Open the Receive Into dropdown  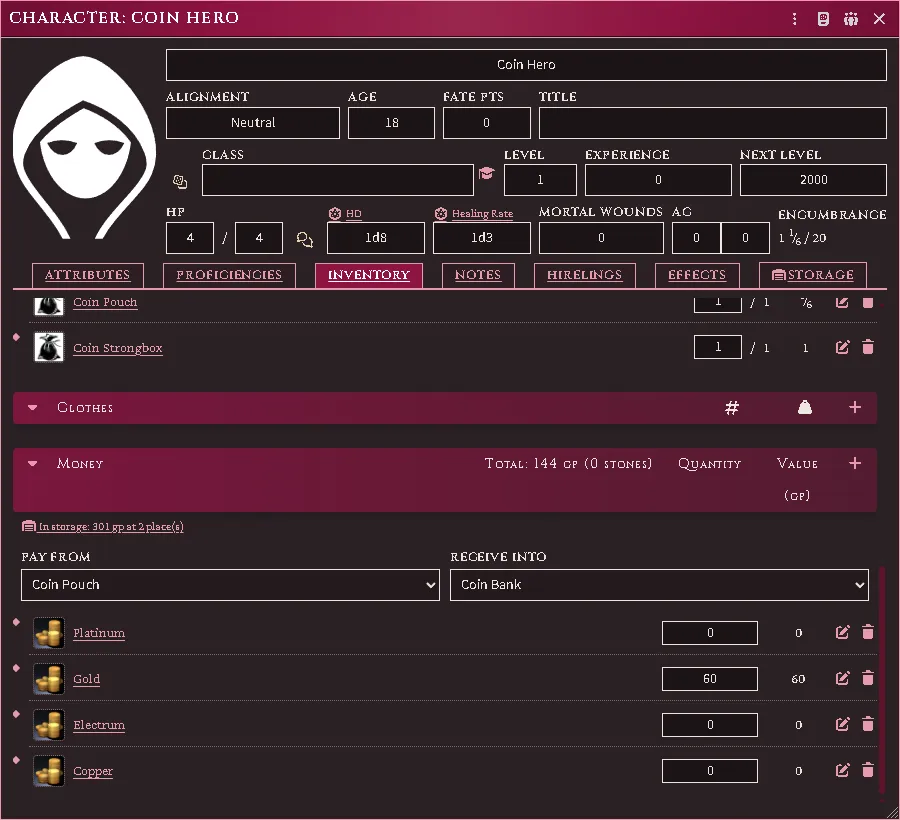tap(659, 585)
